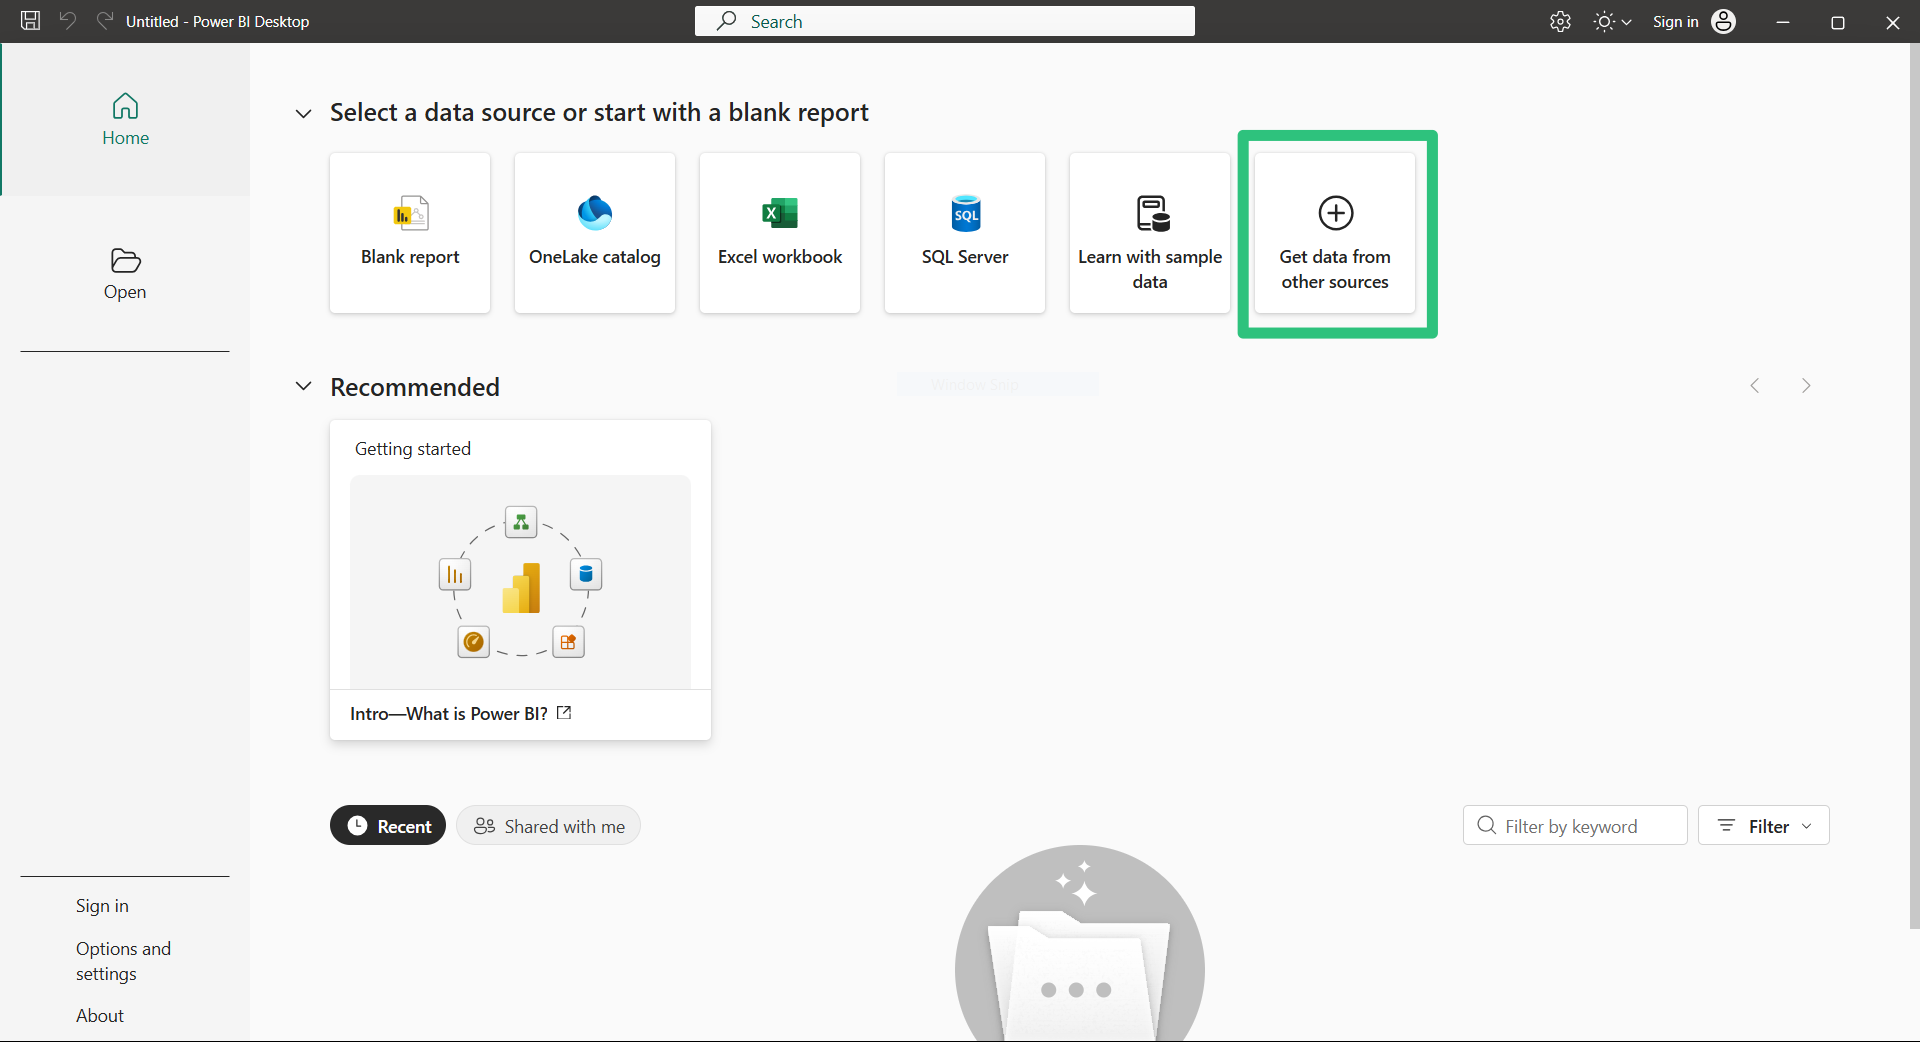
Task: Click the vertical scrollbar on right
Action: (x=1914, y=485)
